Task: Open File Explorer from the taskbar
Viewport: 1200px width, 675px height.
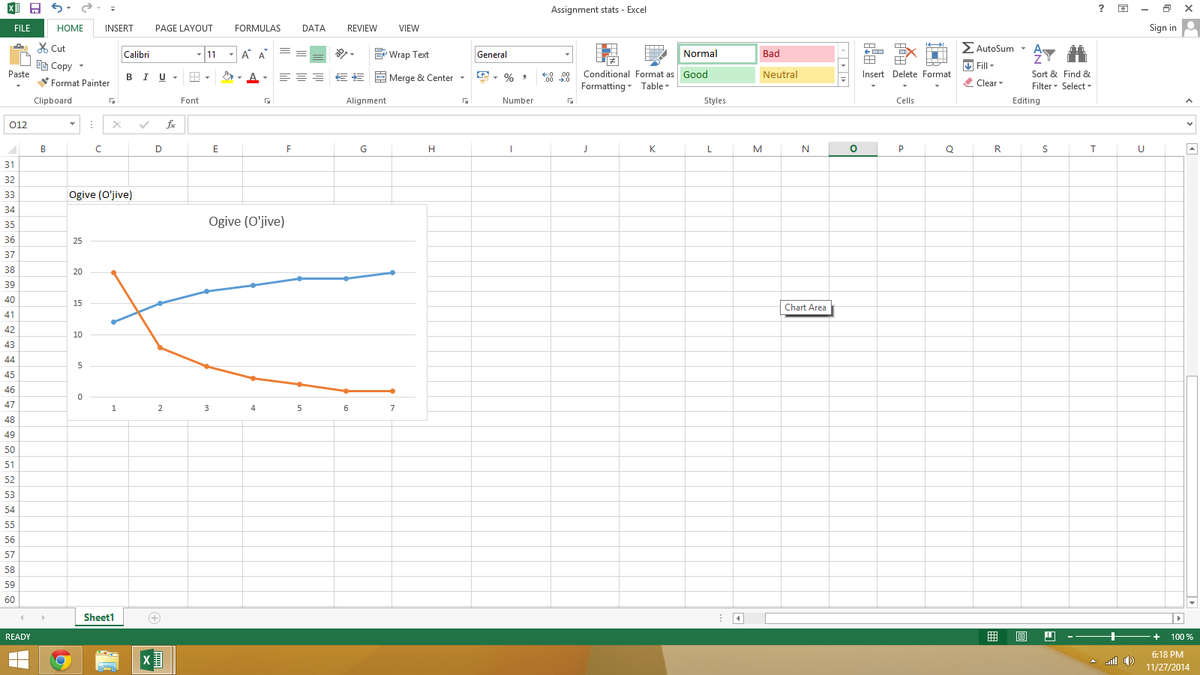Action: (x=107, y=660)
